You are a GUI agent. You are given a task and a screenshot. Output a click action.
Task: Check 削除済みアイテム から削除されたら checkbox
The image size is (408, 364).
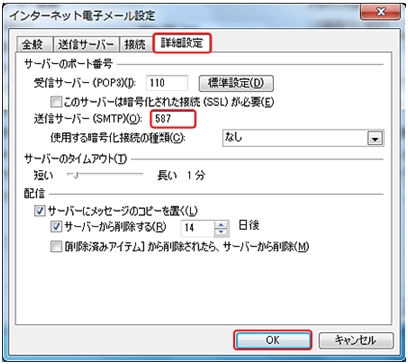56,247
